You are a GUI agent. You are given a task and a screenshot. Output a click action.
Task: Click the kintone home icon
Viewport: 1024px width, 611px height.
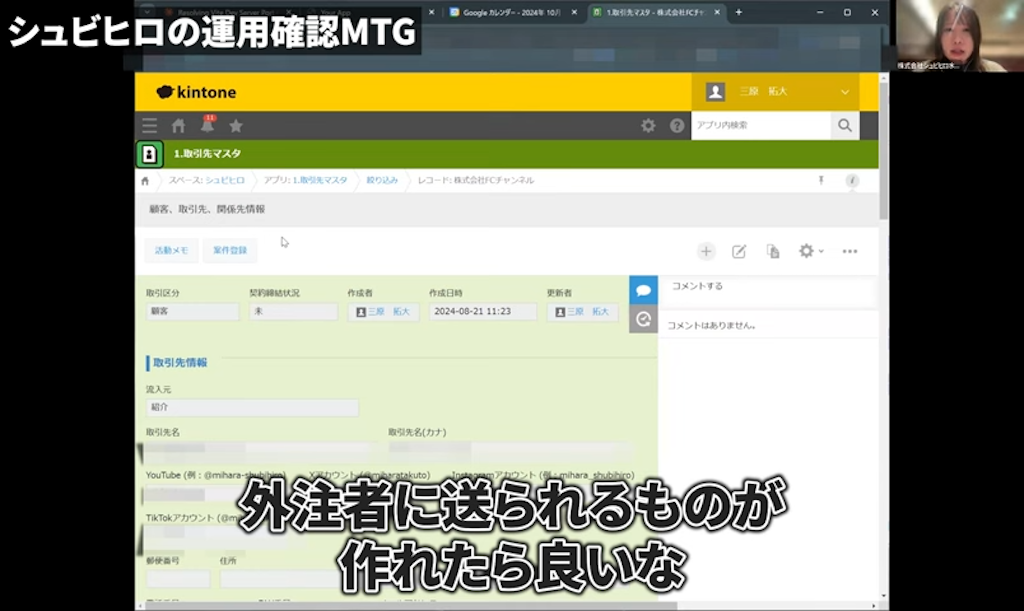[x=178, y=126]
